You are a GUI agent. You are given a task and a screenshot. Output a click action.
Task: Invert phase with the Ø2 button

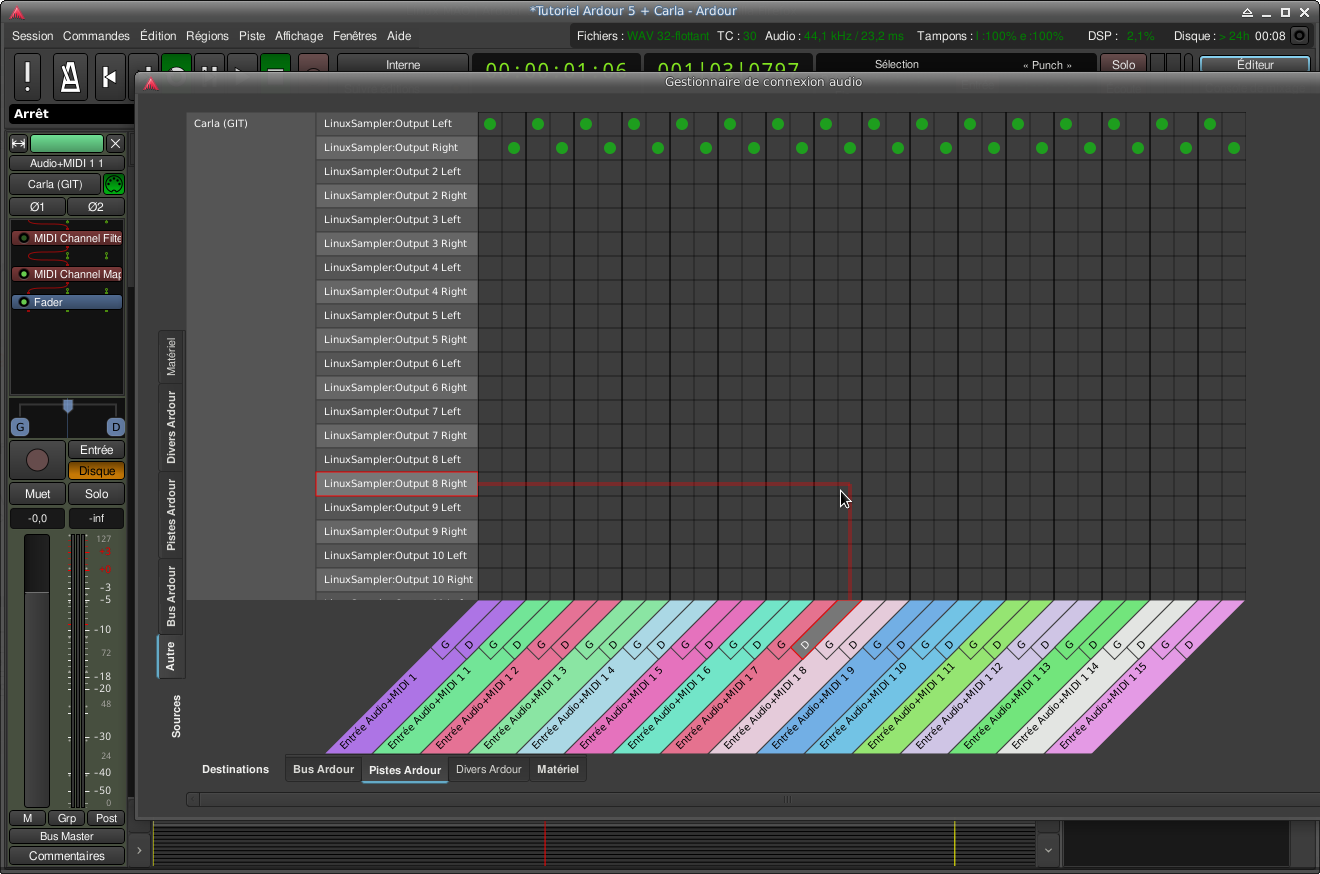tap(95, 207)
